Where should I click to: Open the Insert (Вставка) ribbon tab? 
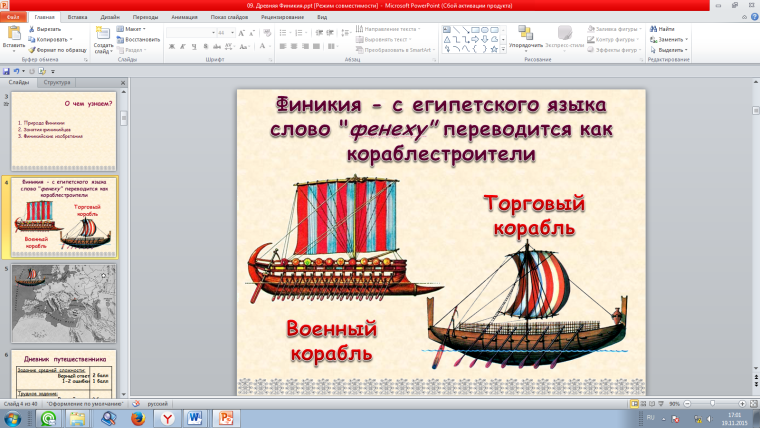(77, 17)
